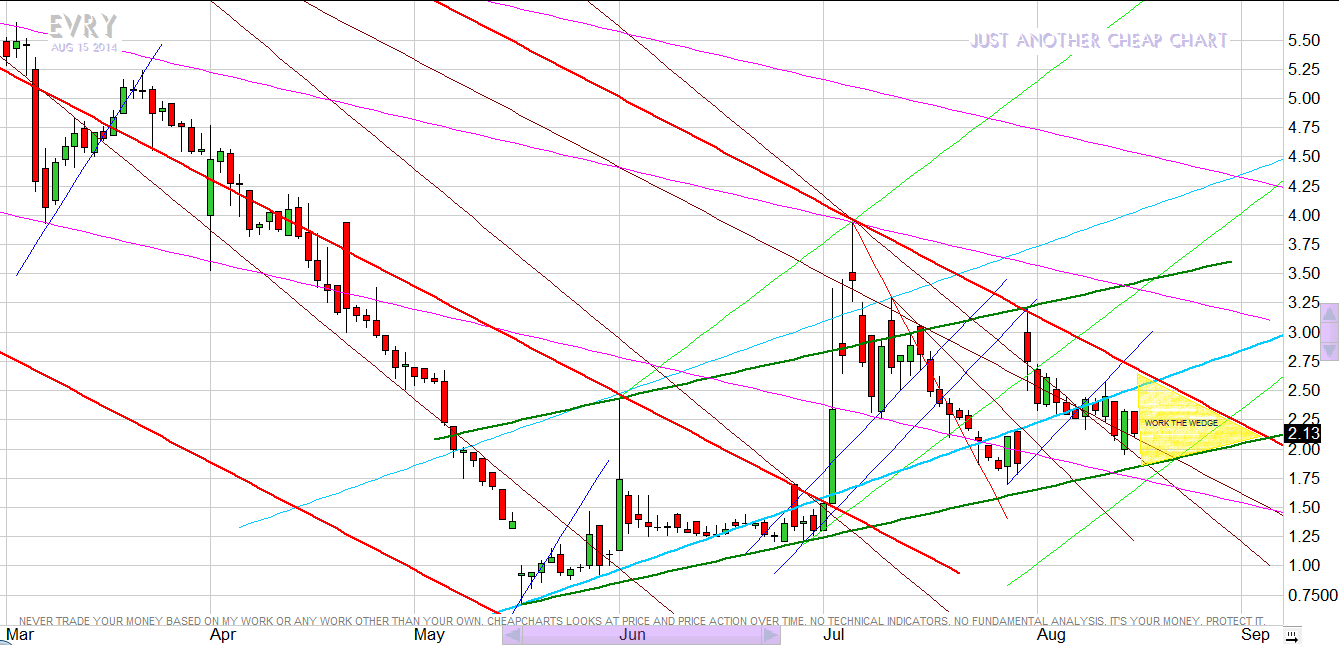
Task: Click the EVRY ticker symbol label
Action: tap(84, 26)
